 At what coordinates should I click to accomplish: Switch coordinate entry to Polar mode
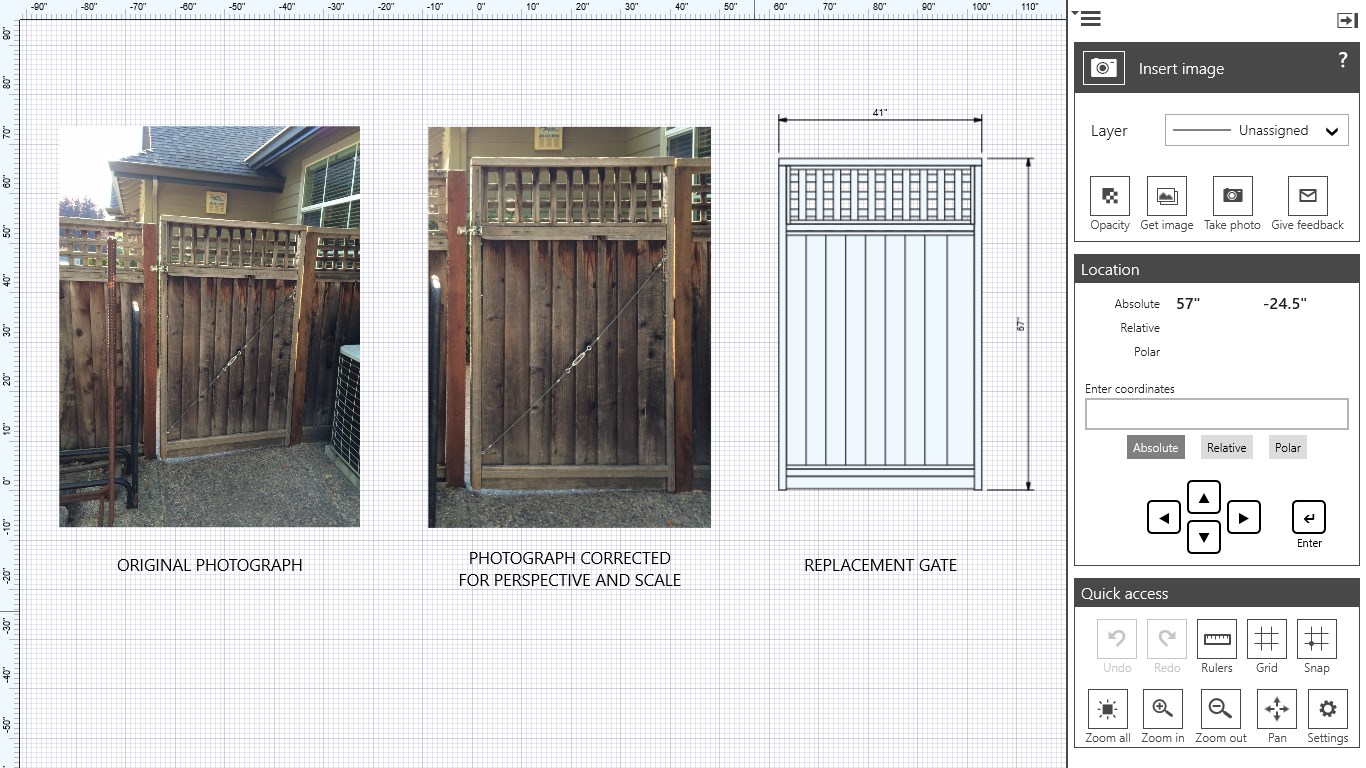point(1287,447)
